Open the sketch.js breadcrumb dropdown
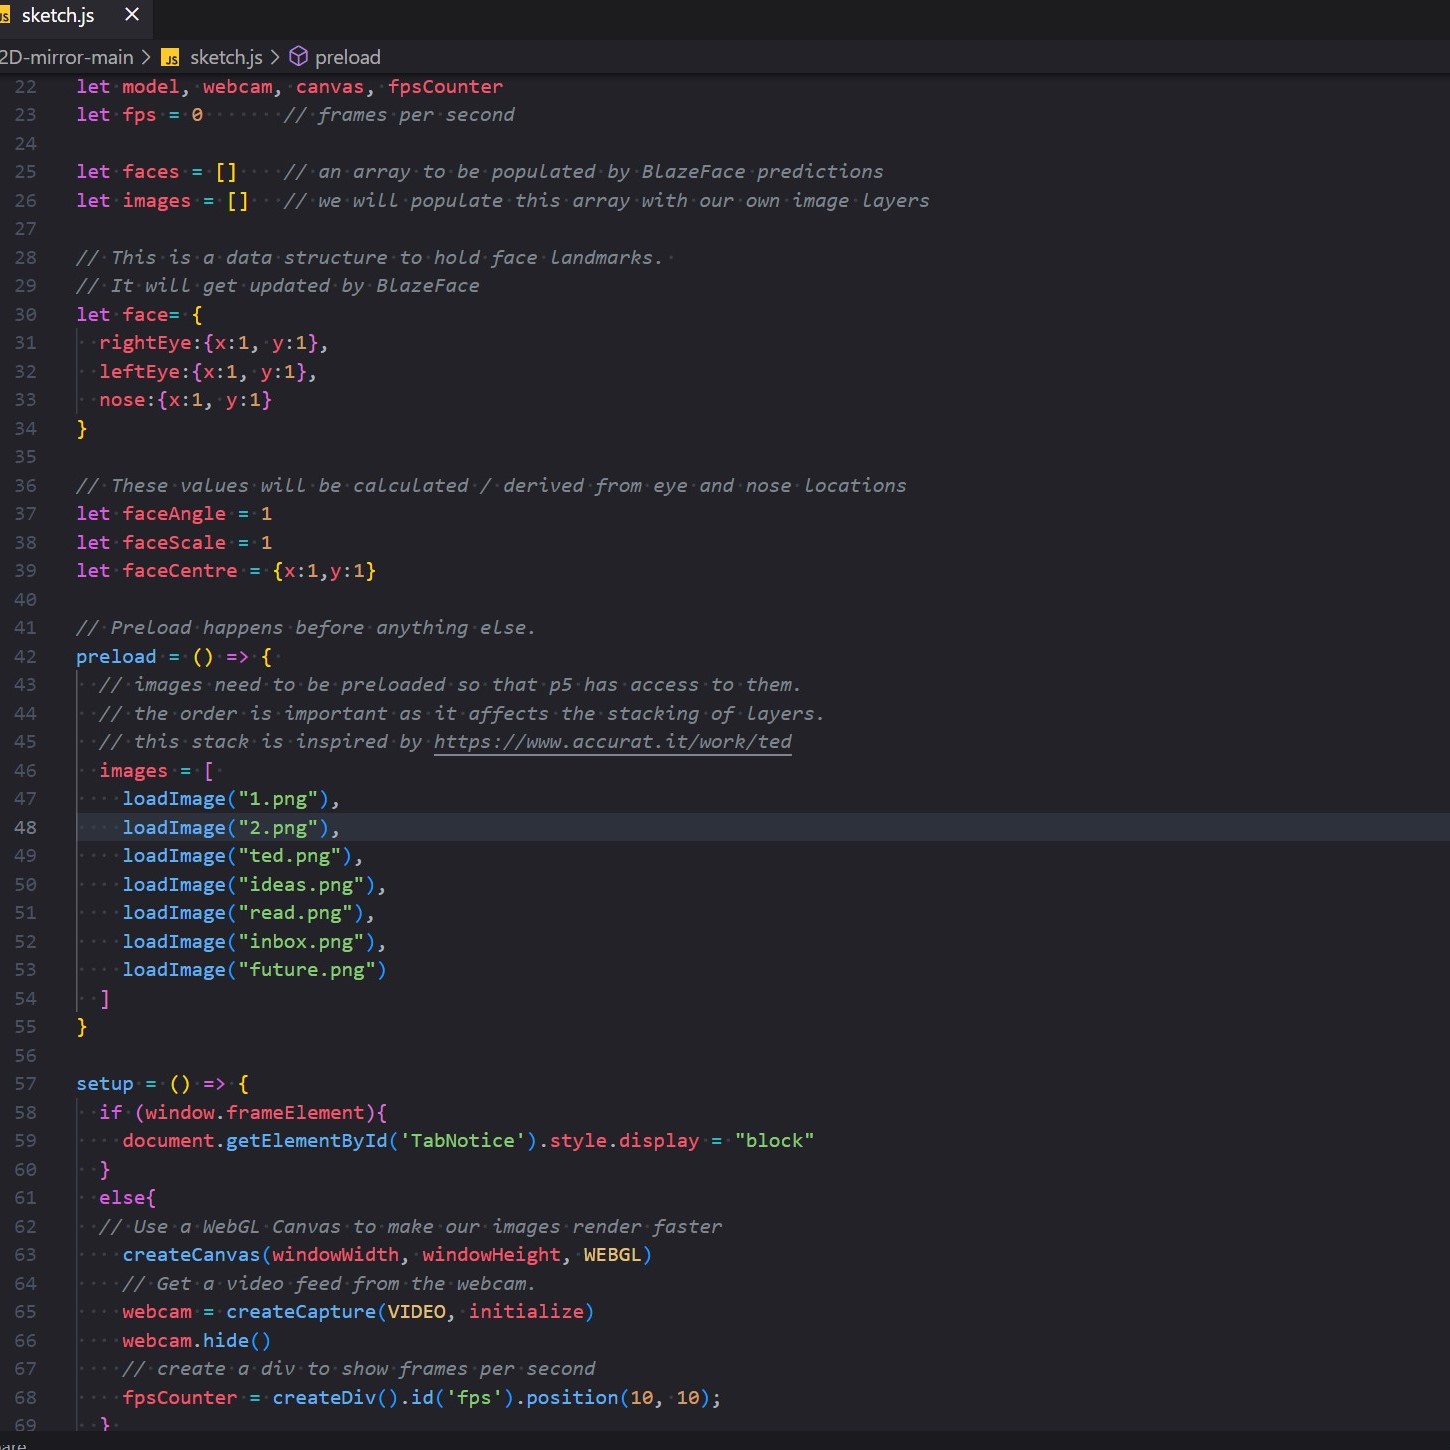The width and height of the screenshot is (1450, 1450). pos(226,57)
